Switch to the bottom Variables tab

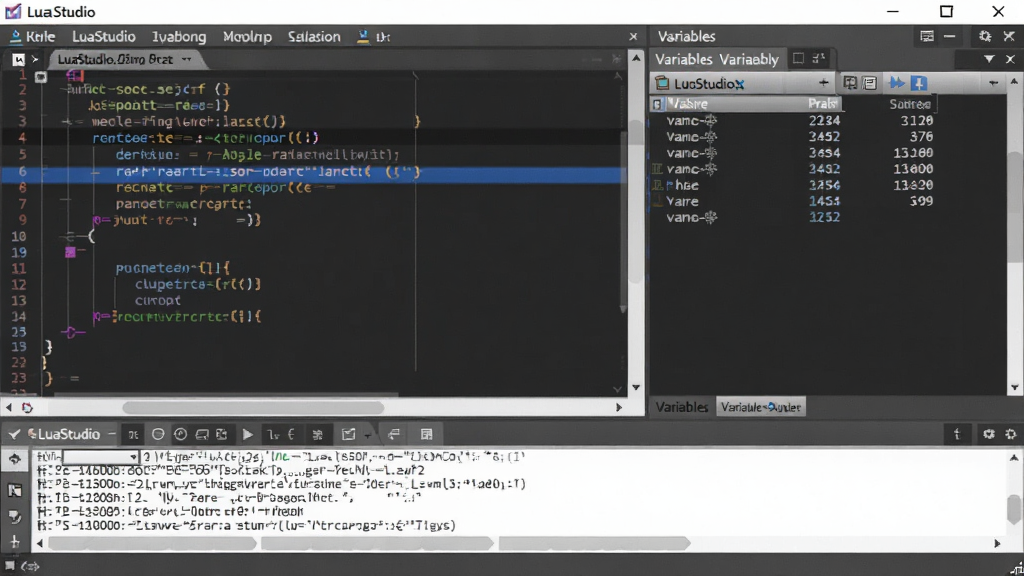click(682, 407)
